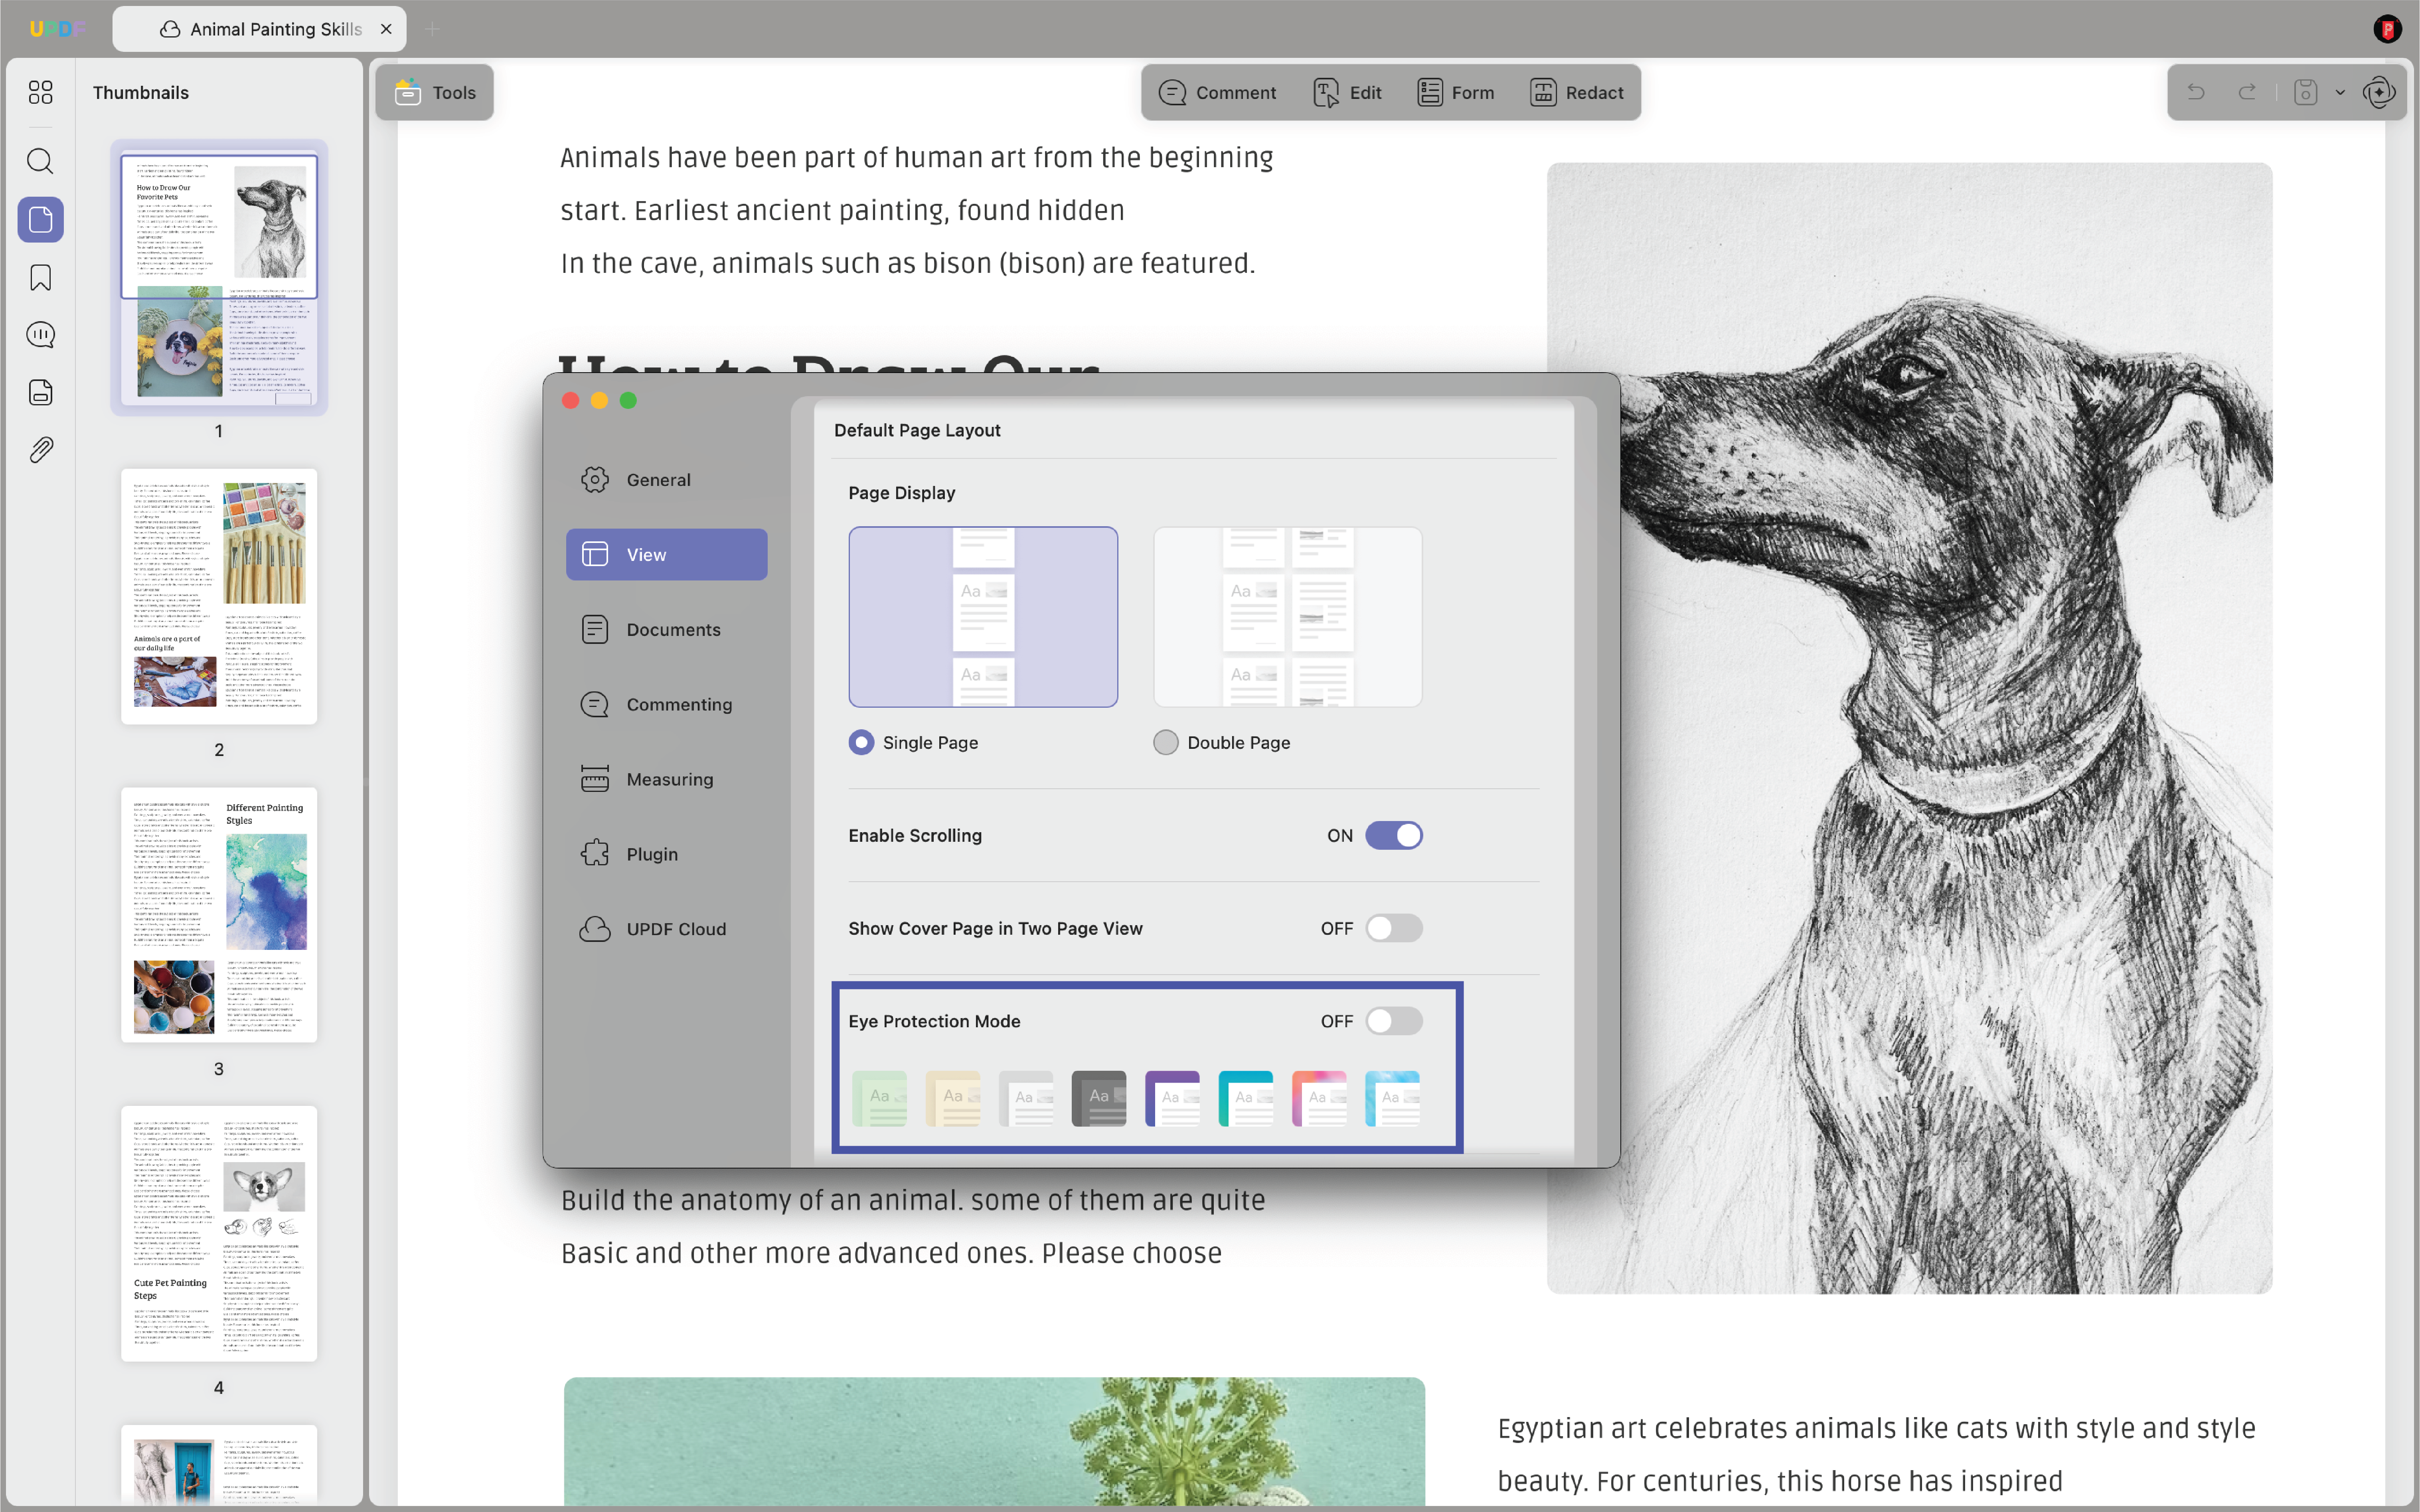The width and height of the screenshot is (2420, 1512).
Task: Click the redo arrow icon
Action: 2247,92
